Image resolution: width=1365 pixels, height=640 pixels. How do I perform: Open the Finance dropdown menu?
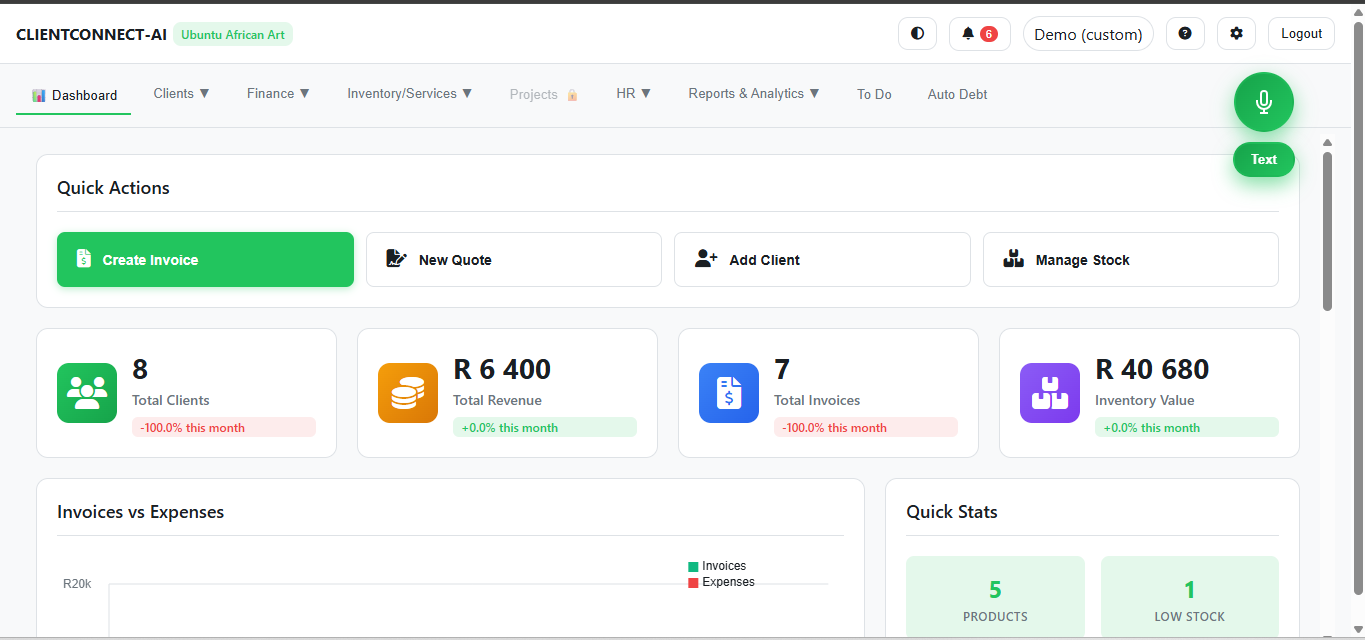coord(278,93)
